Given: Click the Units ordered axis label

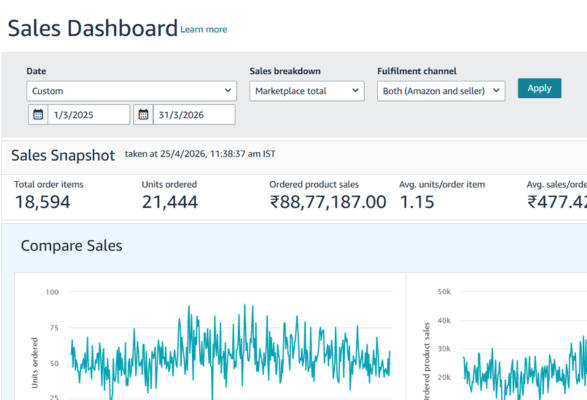Looking at the screenshot, I should [34, 363].
